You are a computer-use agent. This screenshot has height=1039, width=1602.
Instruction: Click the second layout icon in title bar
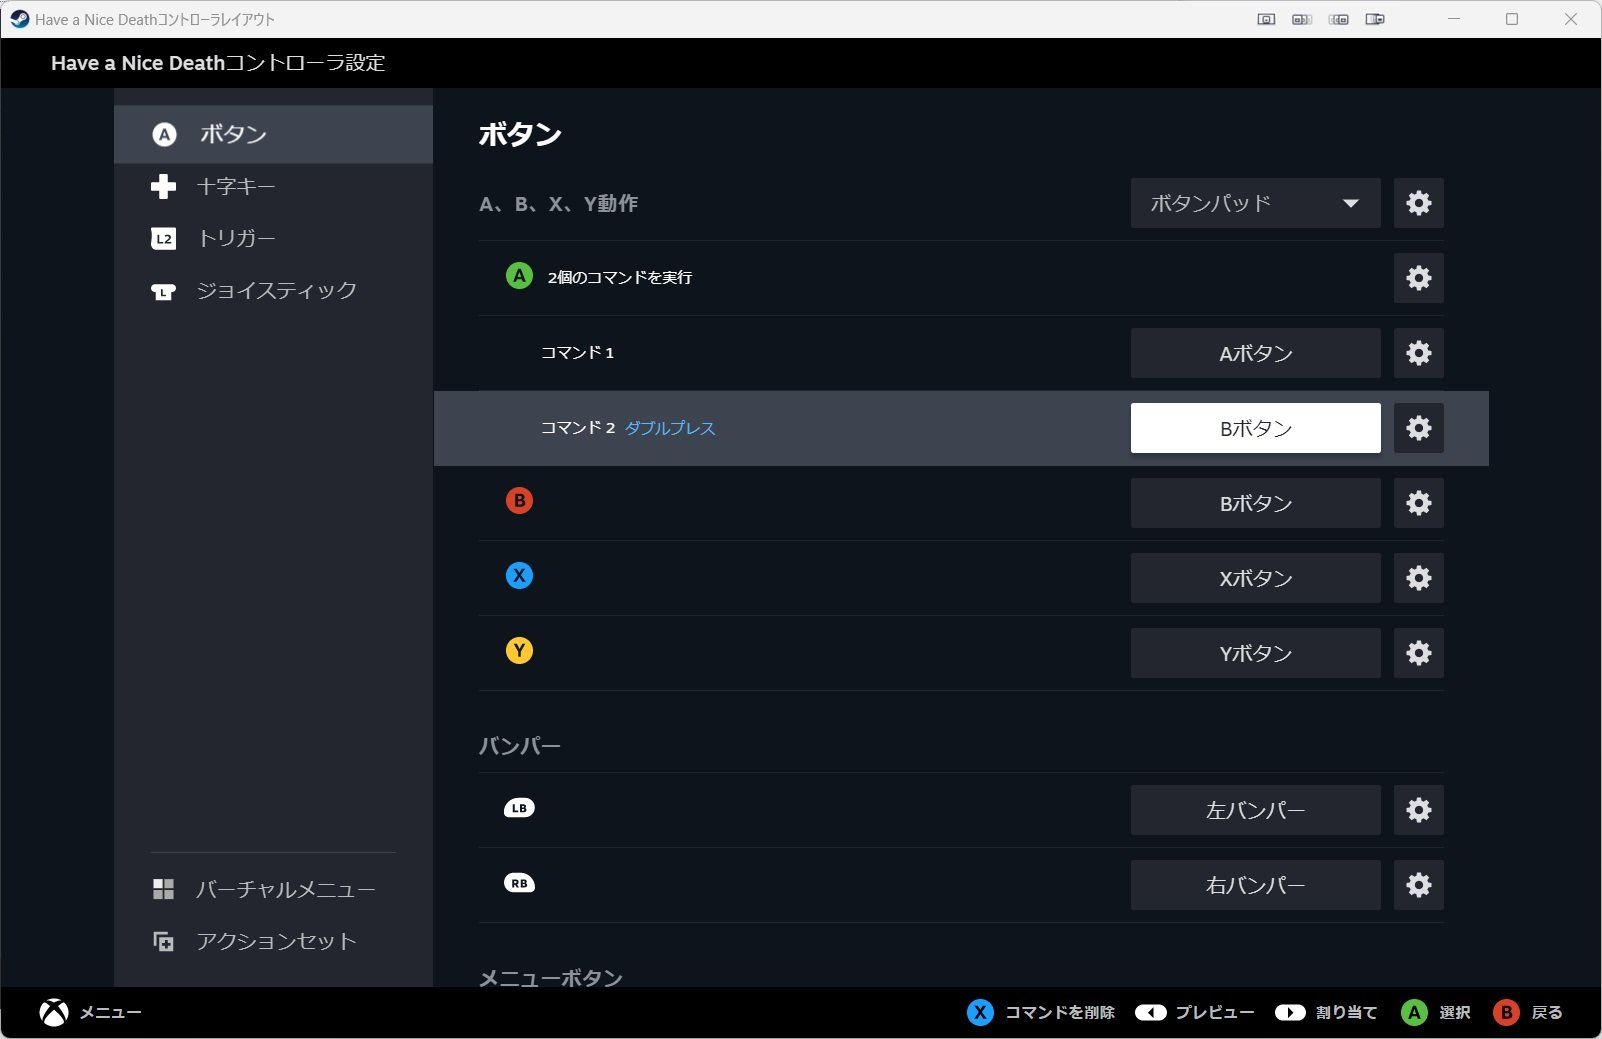(1302, 19)
